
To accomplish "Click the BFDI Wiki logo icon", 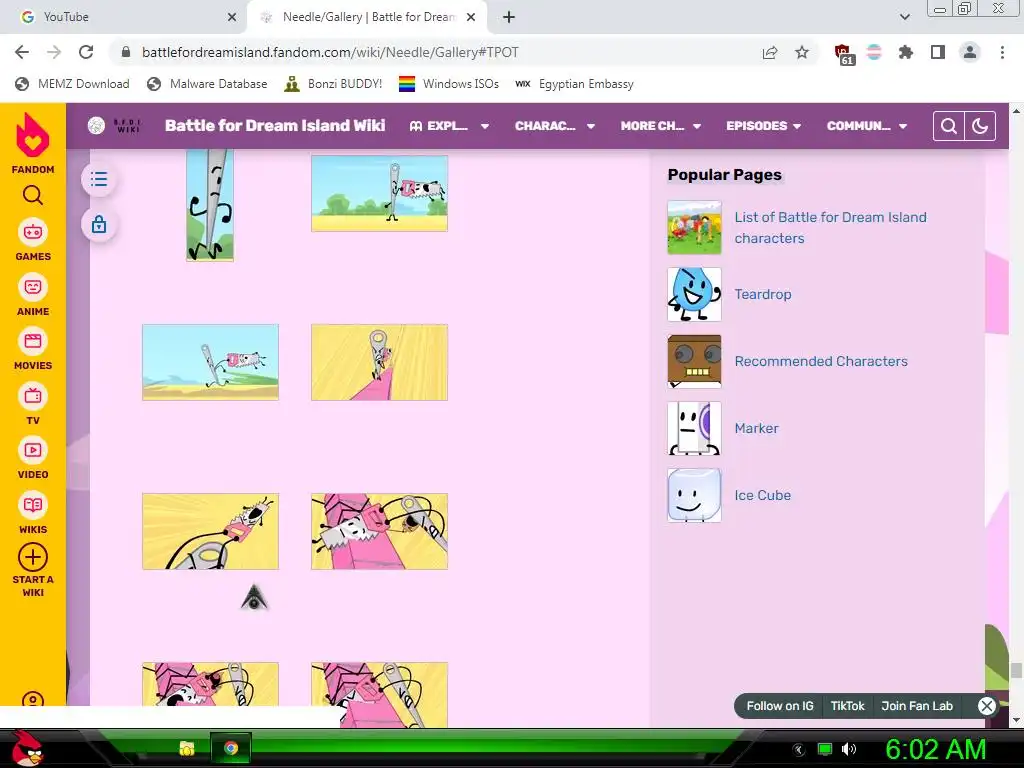I will [96, 125].
